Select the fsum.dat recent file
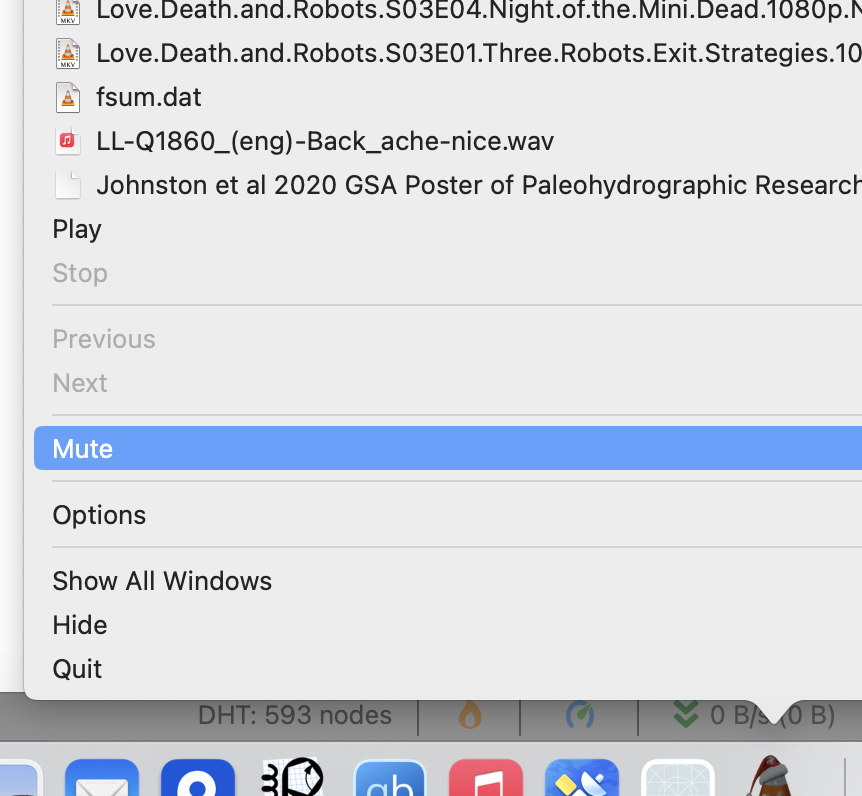The height and width of the screenshot is (796, 862). (149, 97)
